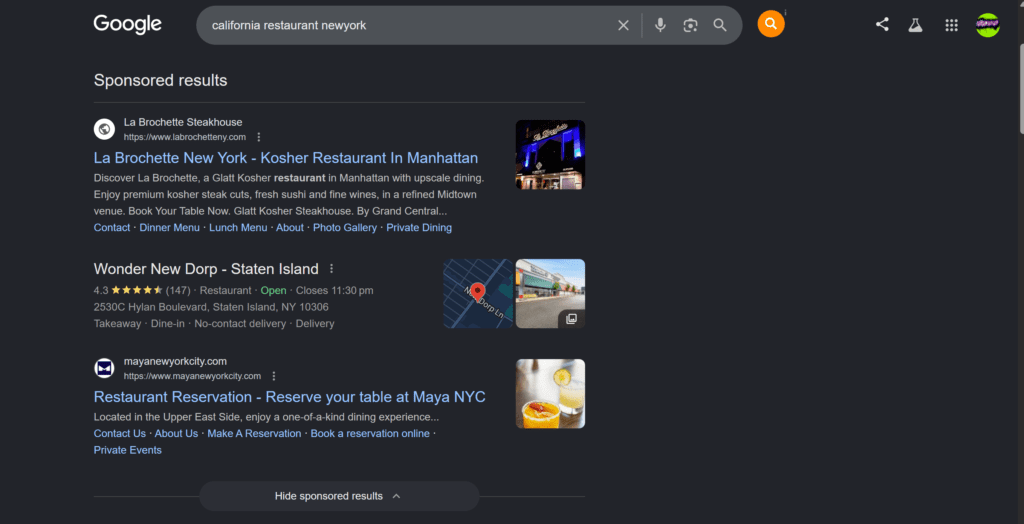1024x524 pixels.
Task: Click the magnifier search icon in search box
Action: [x=720, y=25]
